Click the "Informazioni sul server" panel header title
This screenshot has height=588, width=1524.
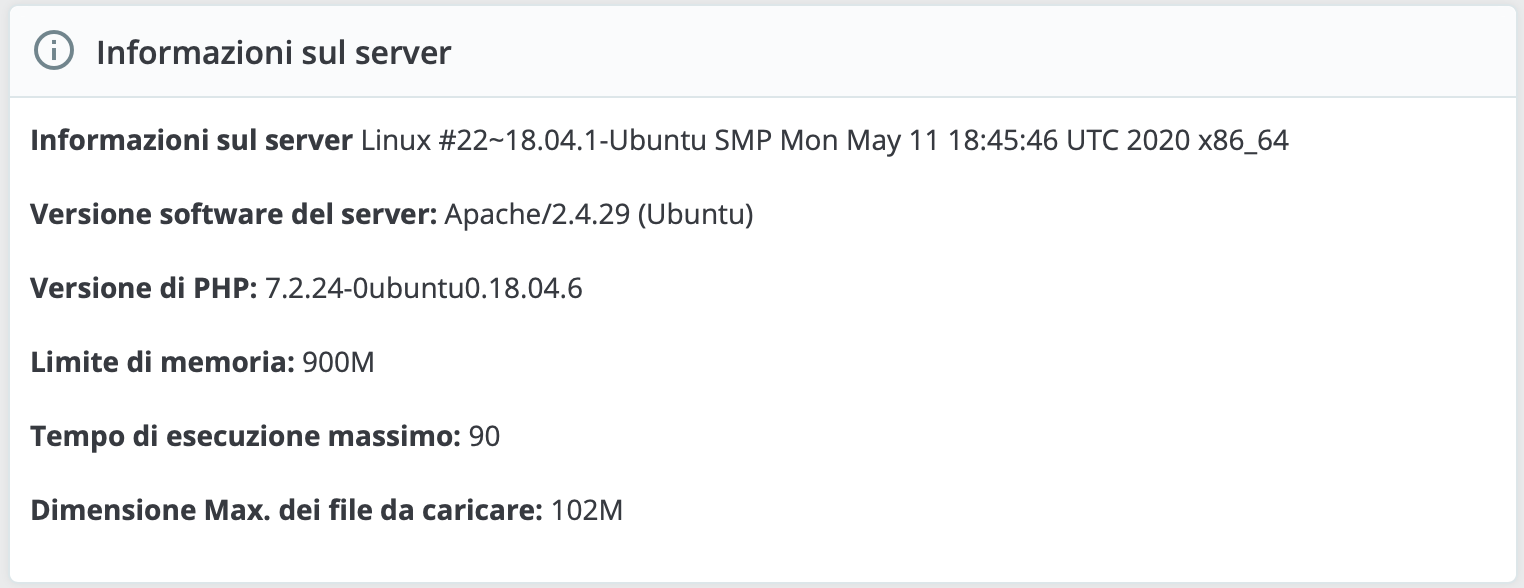click(273, 53)
